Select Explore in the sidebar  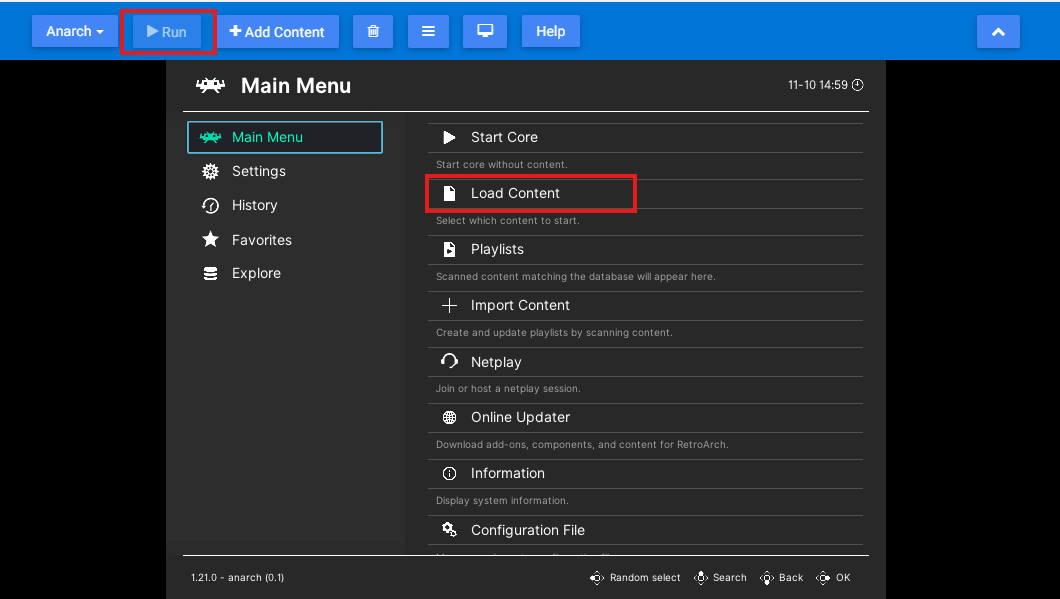pos(256,273)
